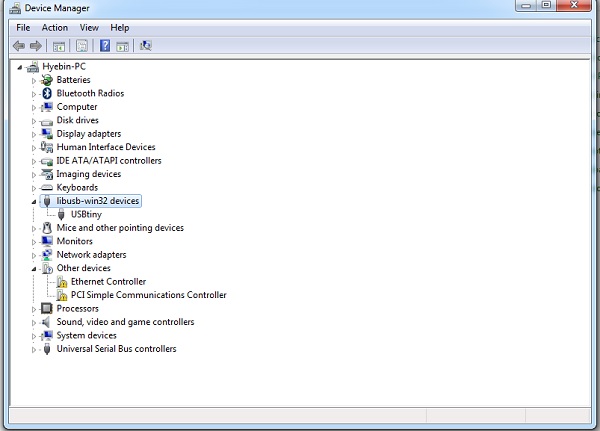Select the Ethernet Controller label
Screen dimensions: 600x431
point(109,282)
